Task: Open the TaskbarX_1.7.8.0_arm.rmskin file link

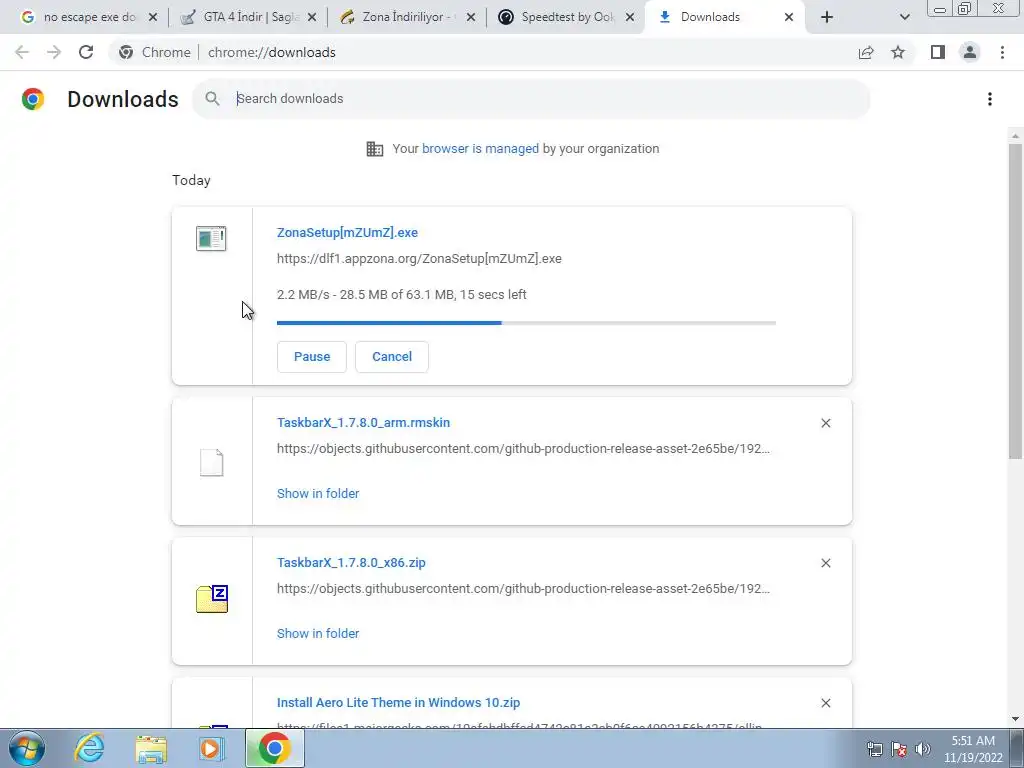Action: tap(363, 423)
